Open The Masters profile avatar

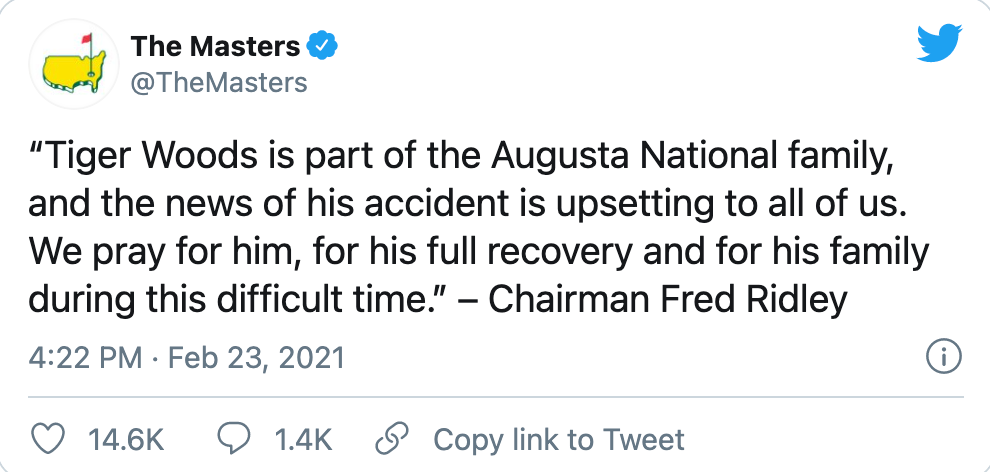point(74,65)
